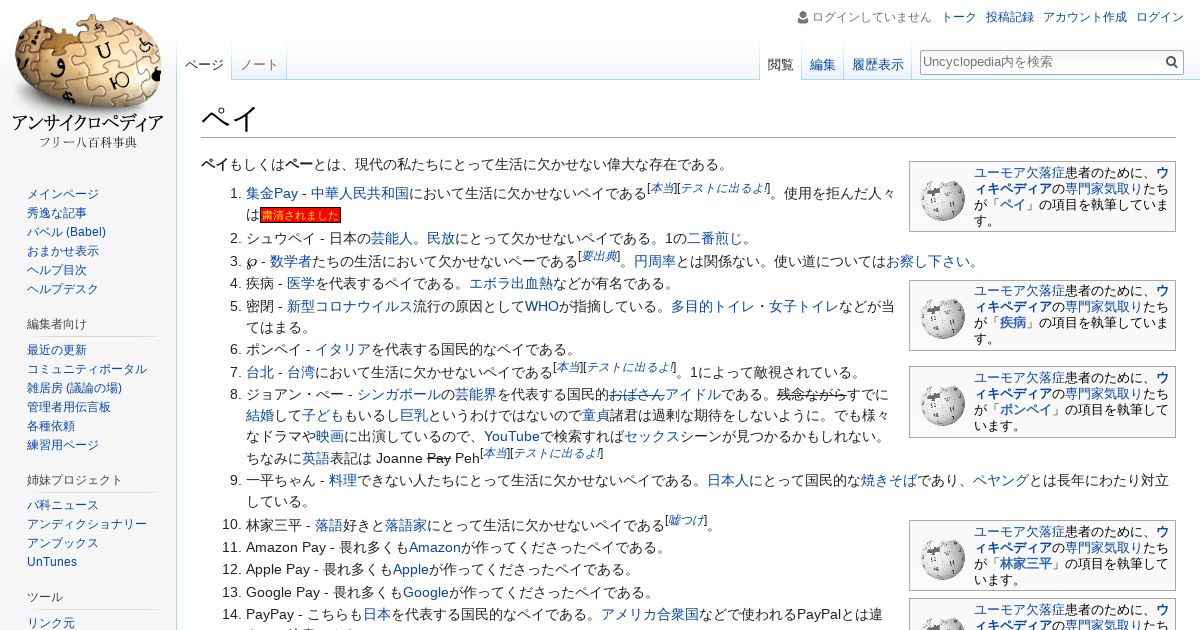Image resolution: width=1200 pixels, height=630 pixels.
Task: Open UnTunes sidebar link
Action: pos(52,562)
